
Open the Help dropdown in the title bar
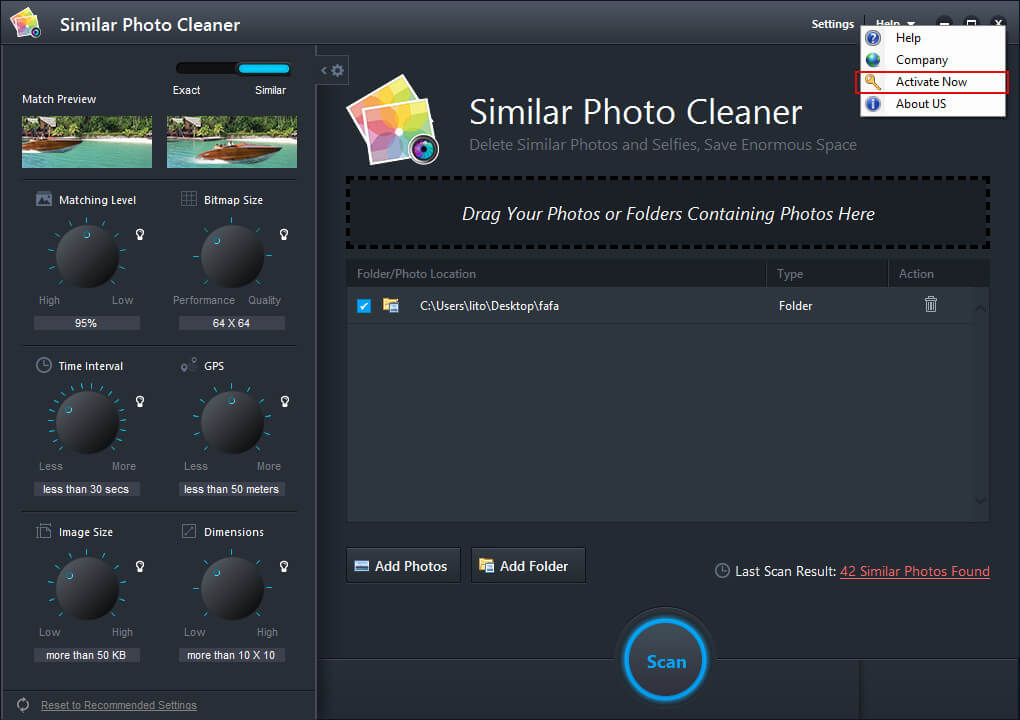point(894,23)
